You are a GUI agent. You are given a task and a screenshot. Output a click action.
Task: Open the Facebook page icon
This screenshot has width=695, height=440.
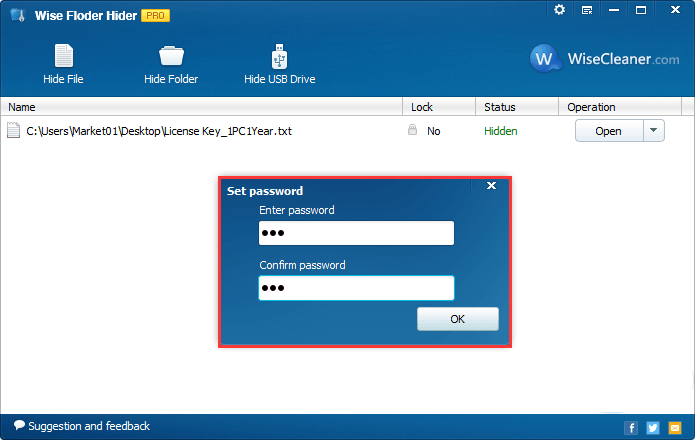631,427
